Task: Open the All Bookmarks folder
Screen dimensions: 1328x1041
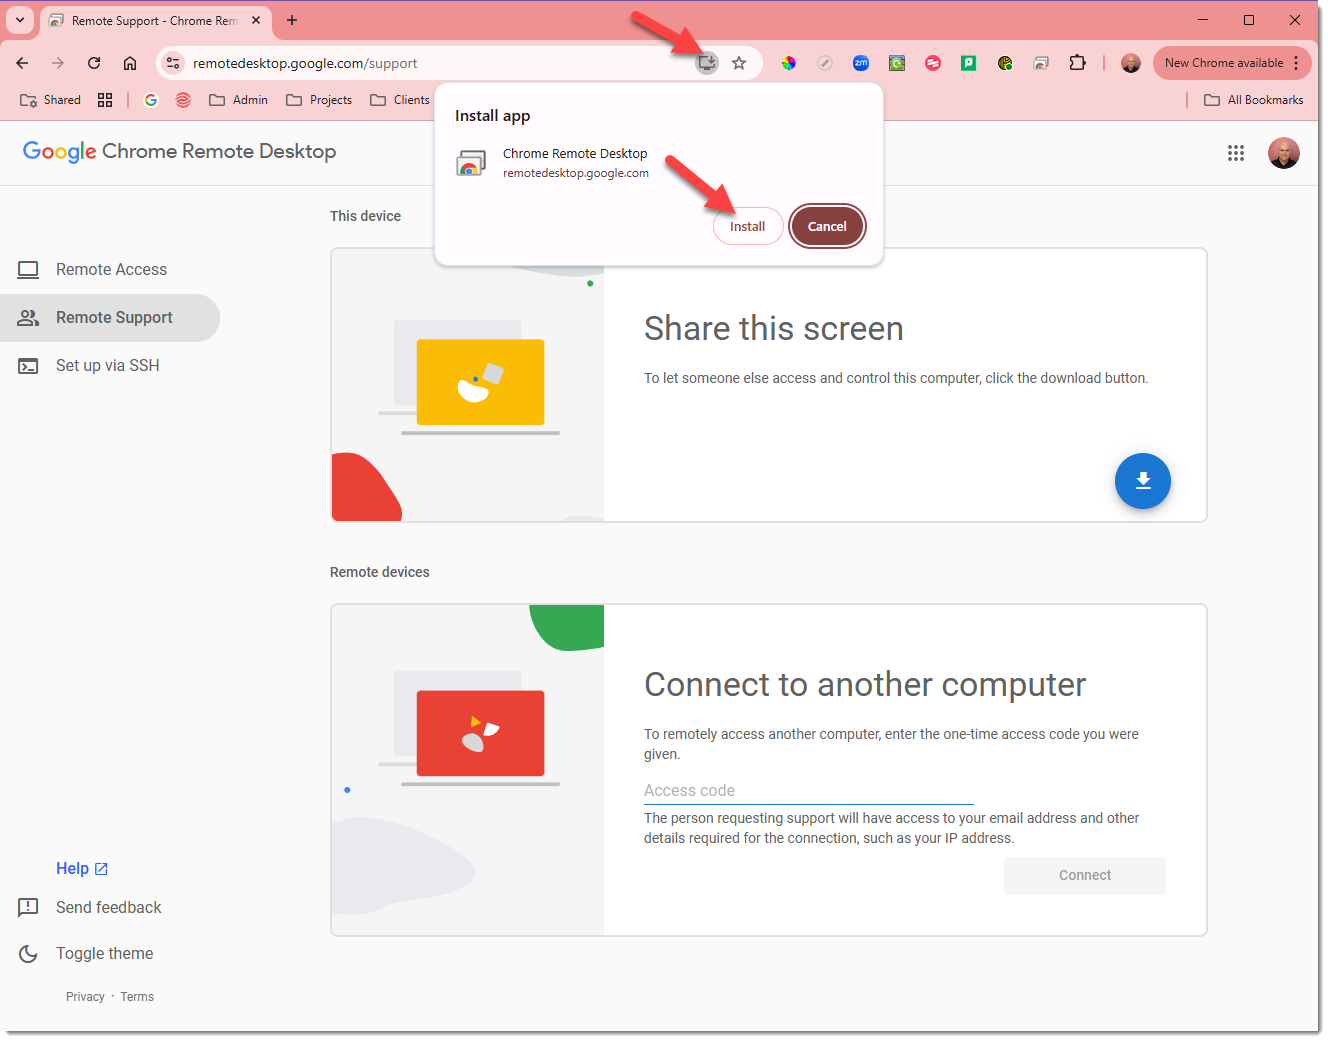Action: pyautogui.click(x=1254, y=100)
